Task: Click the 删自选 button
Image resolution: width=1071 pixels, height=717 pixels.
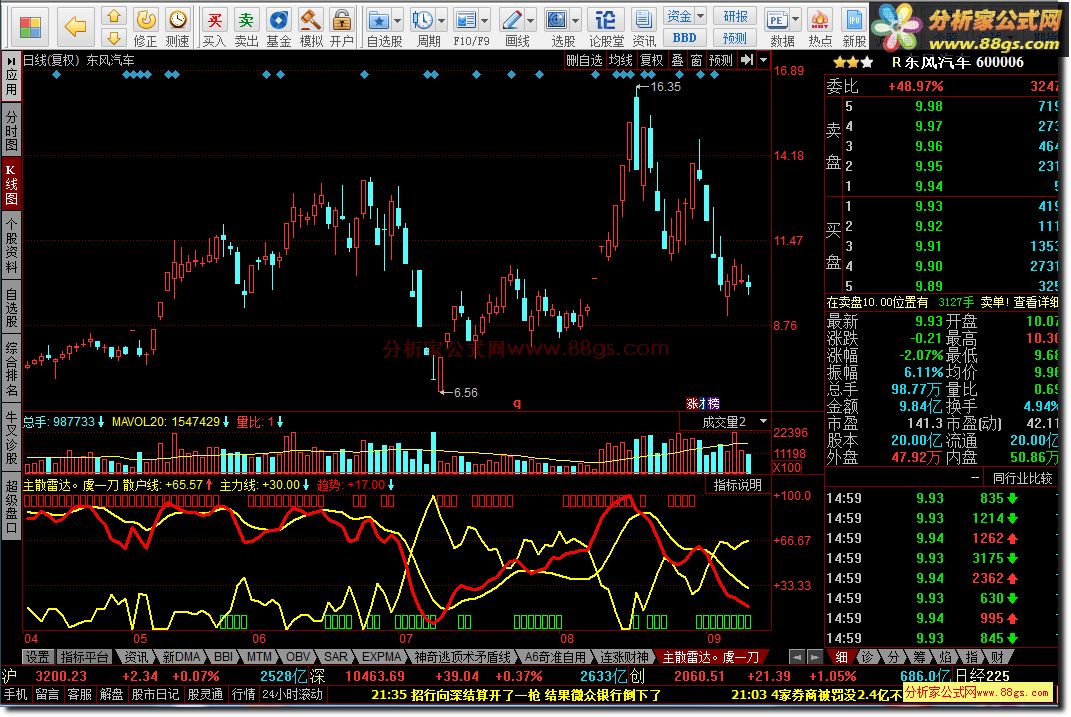Action: tap(584, 60)
